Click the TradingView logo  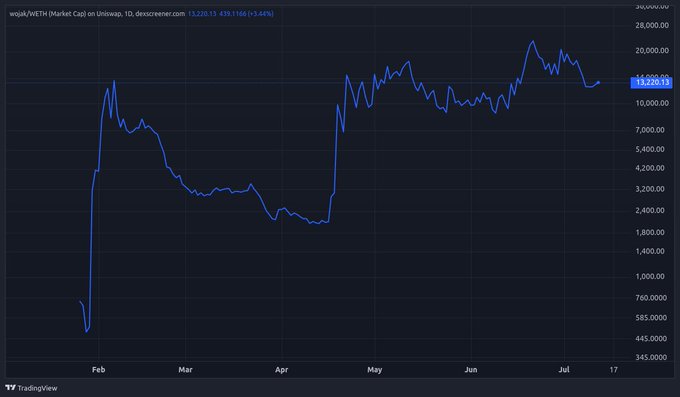31,388
